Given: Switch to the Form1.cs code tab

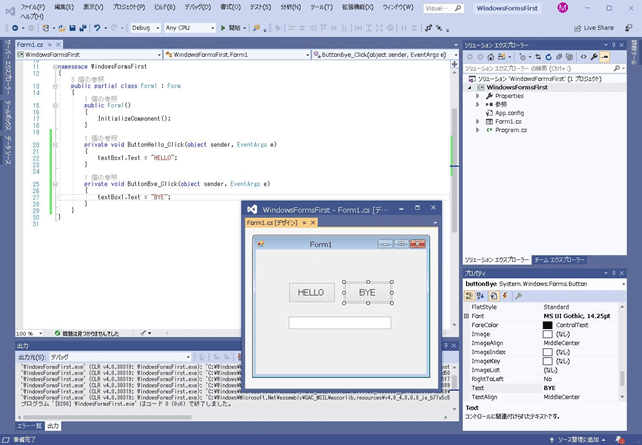Looking at the screenshot, I should [30, 44].
